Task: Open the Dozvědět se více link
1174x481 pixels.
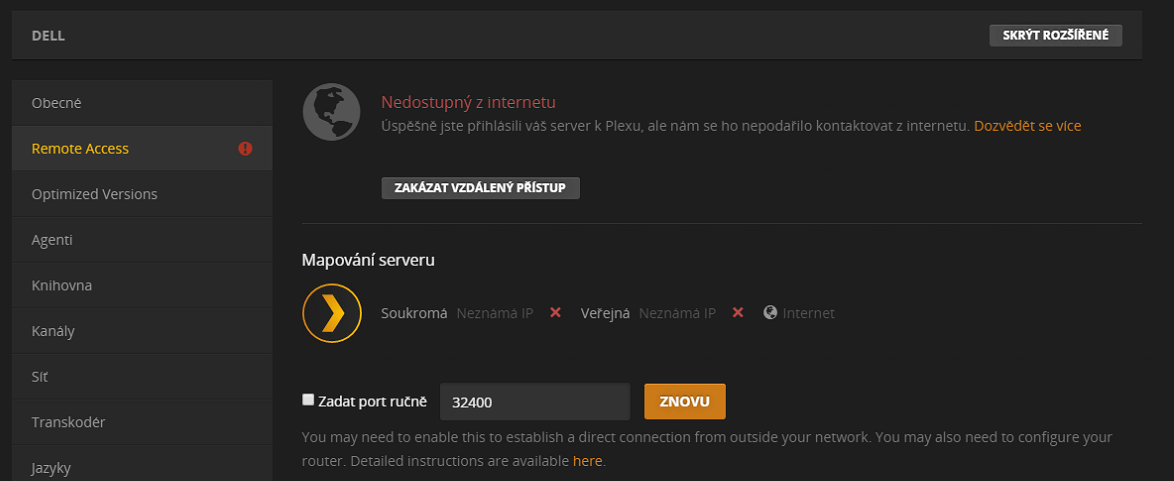Action: (x=1027, y=126)
